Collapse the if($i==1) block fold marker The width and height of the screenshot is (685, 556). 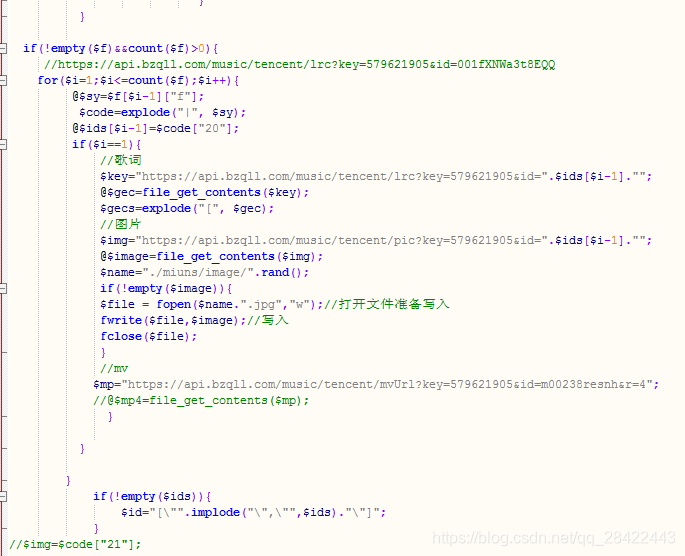pyautogui.click(x=3, y=144)
